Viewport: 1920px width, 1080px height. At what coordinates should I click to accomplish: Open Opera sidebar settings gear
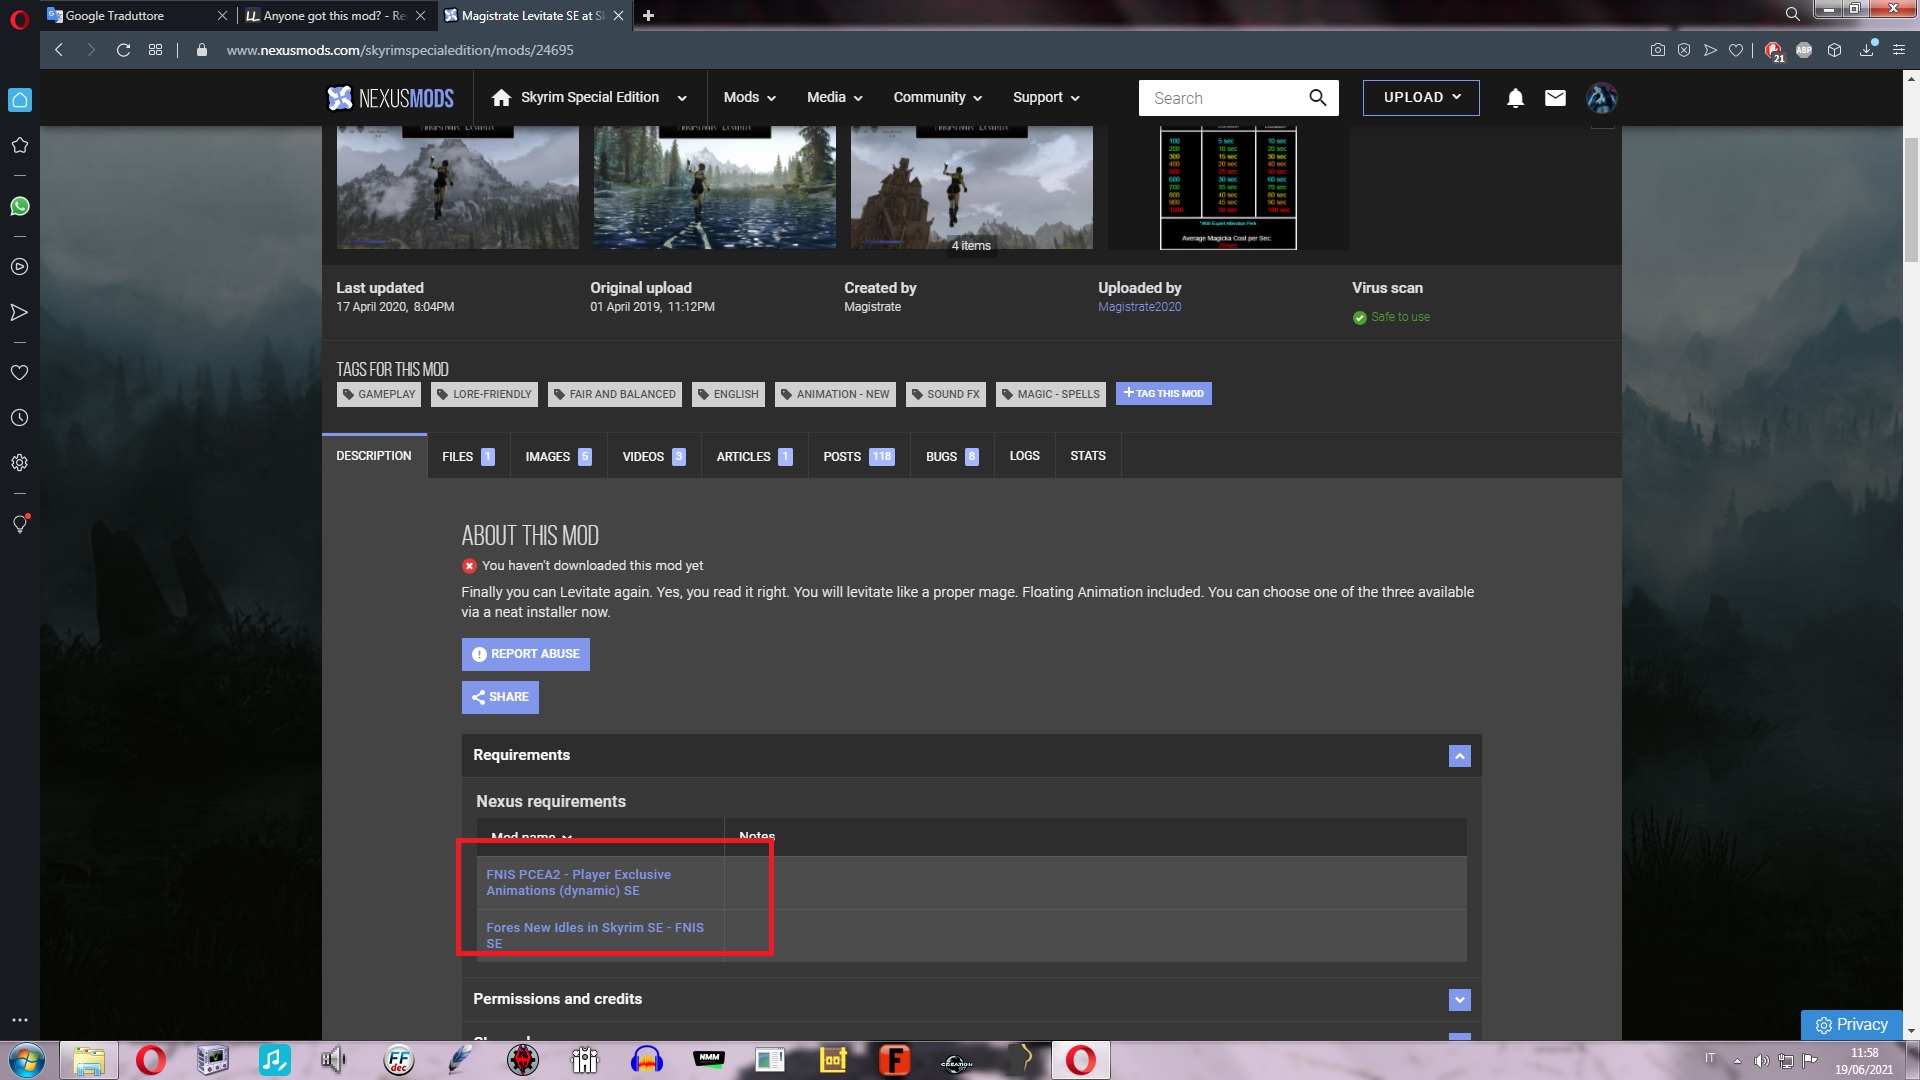point(19,463)
